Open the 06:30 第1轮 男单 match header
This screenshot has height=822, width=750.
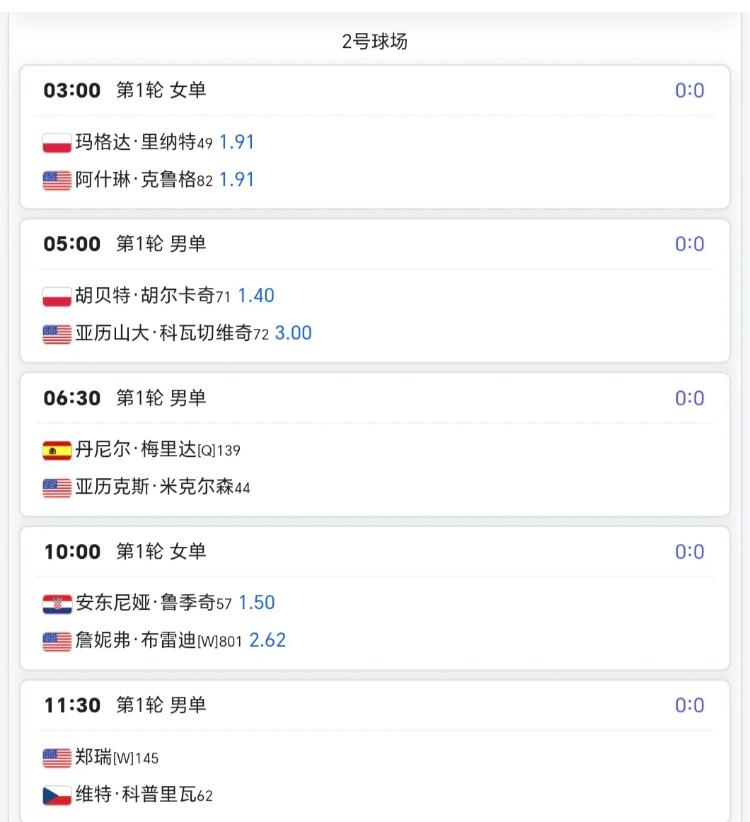[x=125, y=398]
